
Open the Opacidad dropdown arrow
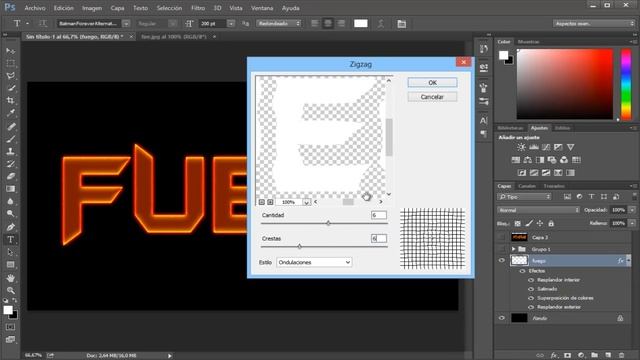click(x=632, y=210)
